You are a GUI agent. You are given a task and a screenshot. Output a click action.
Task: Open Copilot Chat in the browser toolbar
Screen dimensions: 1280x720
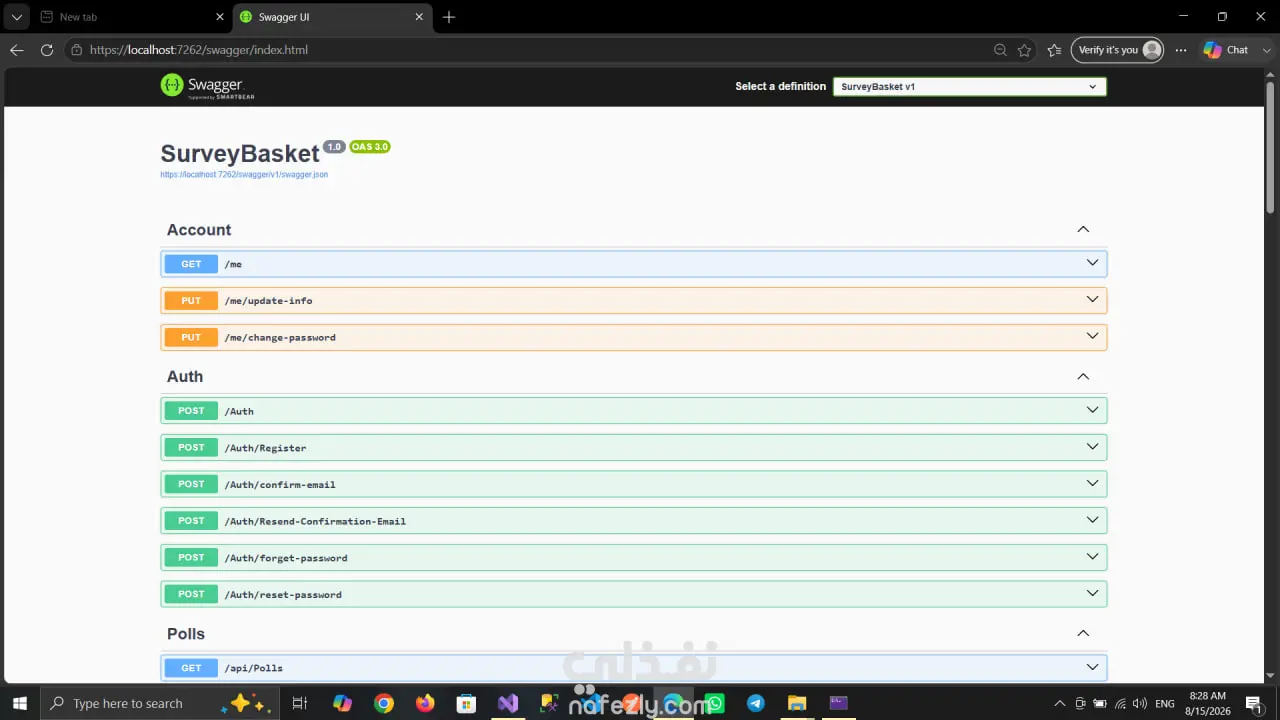[1226, 50]
